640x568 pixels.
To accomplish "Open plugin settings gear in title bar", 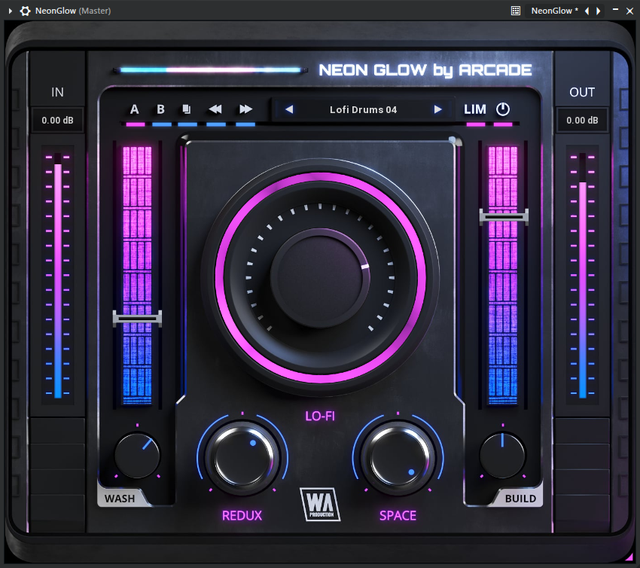I will [25, 10].
